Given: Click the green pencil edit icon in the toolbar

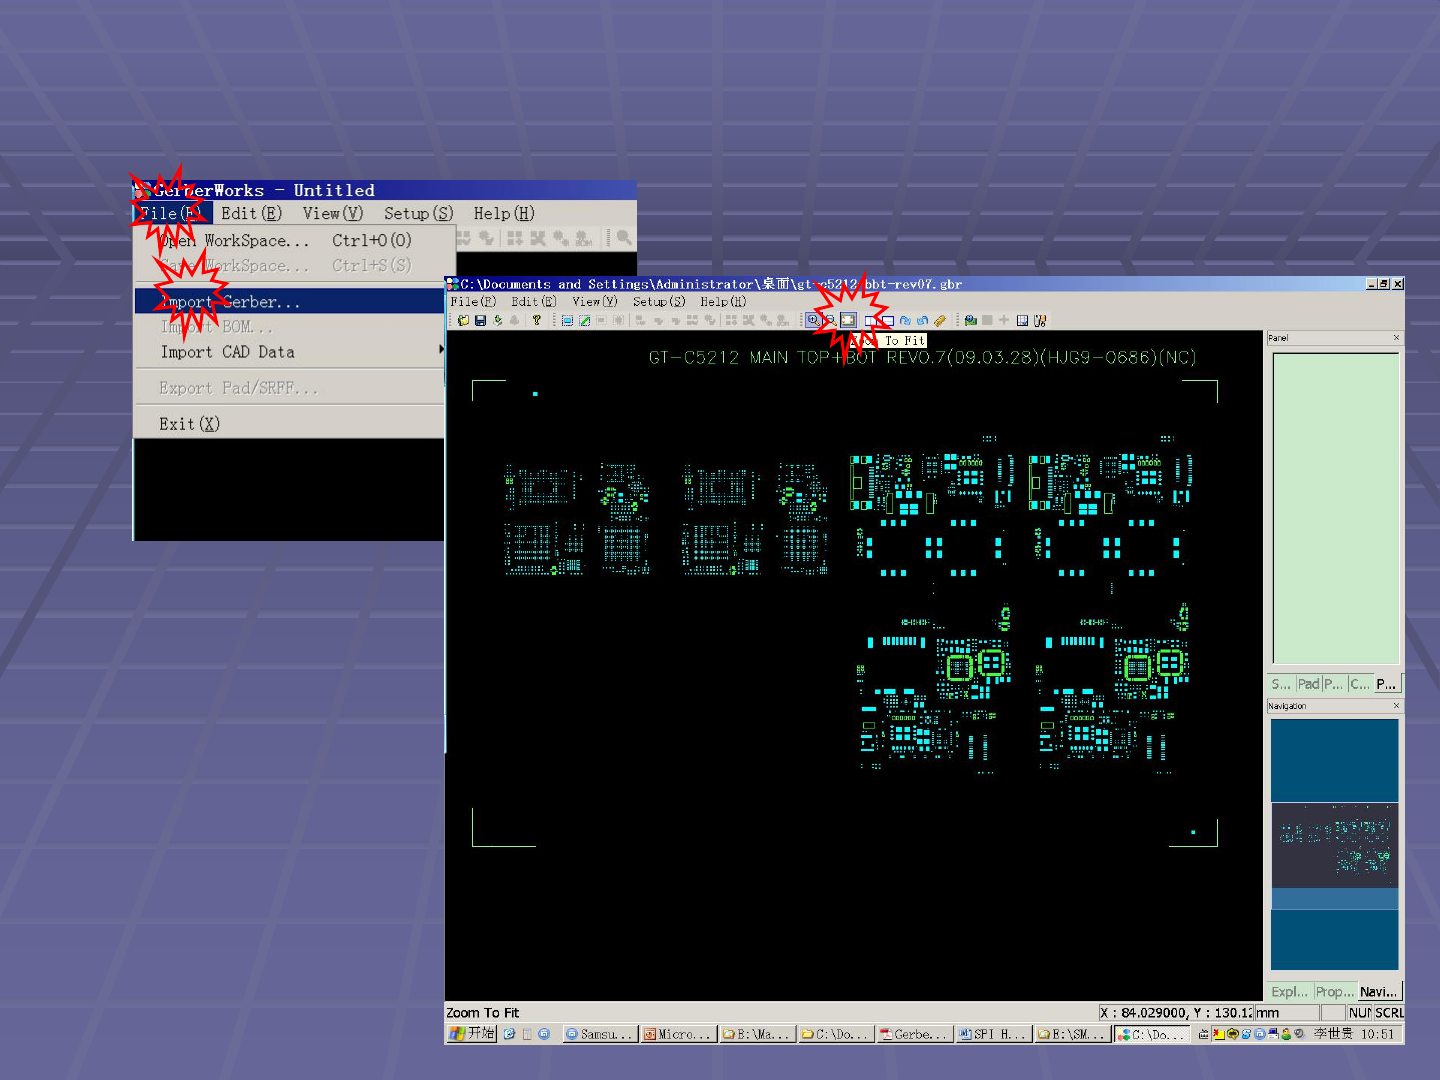Looking at the screenshot, I should pos(584,320).
